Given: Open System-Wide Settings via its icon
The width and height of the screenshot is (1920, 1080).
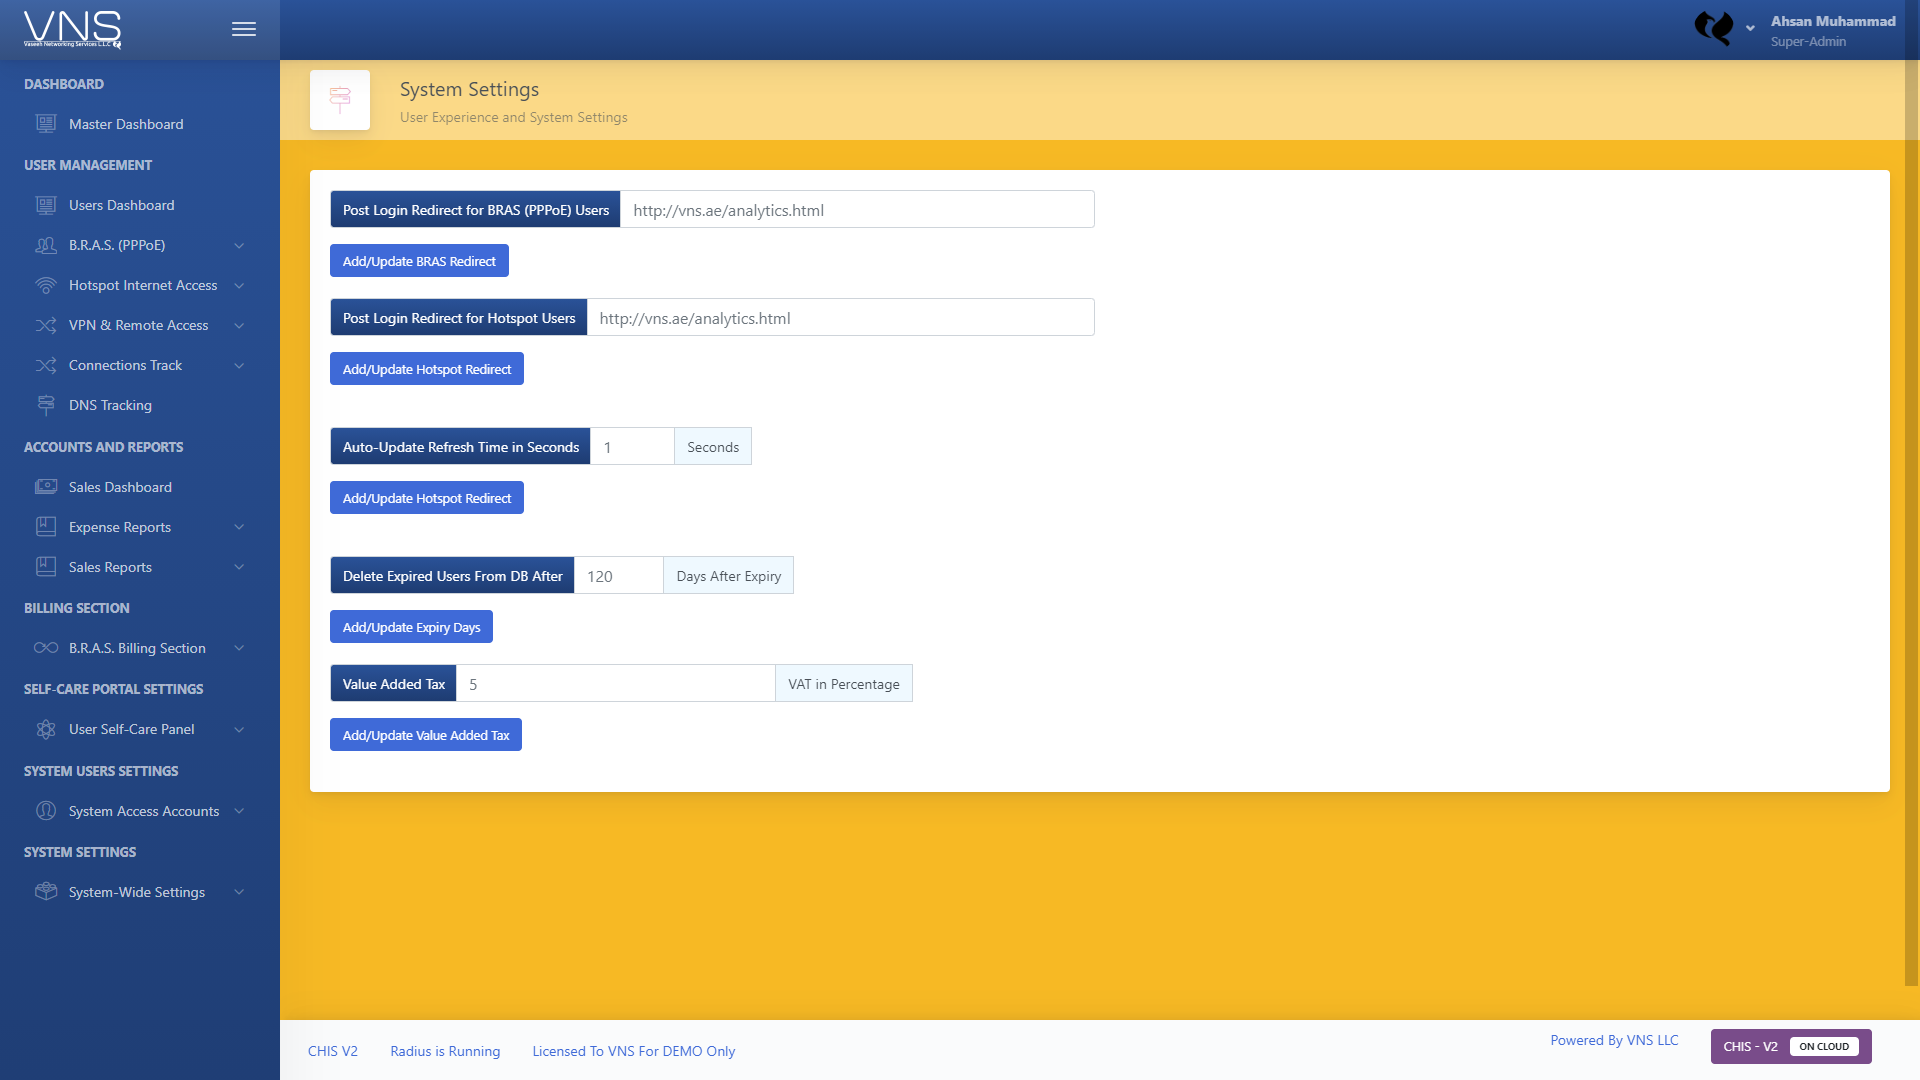Looking at the screenshot, I should [x=46, y=892].
